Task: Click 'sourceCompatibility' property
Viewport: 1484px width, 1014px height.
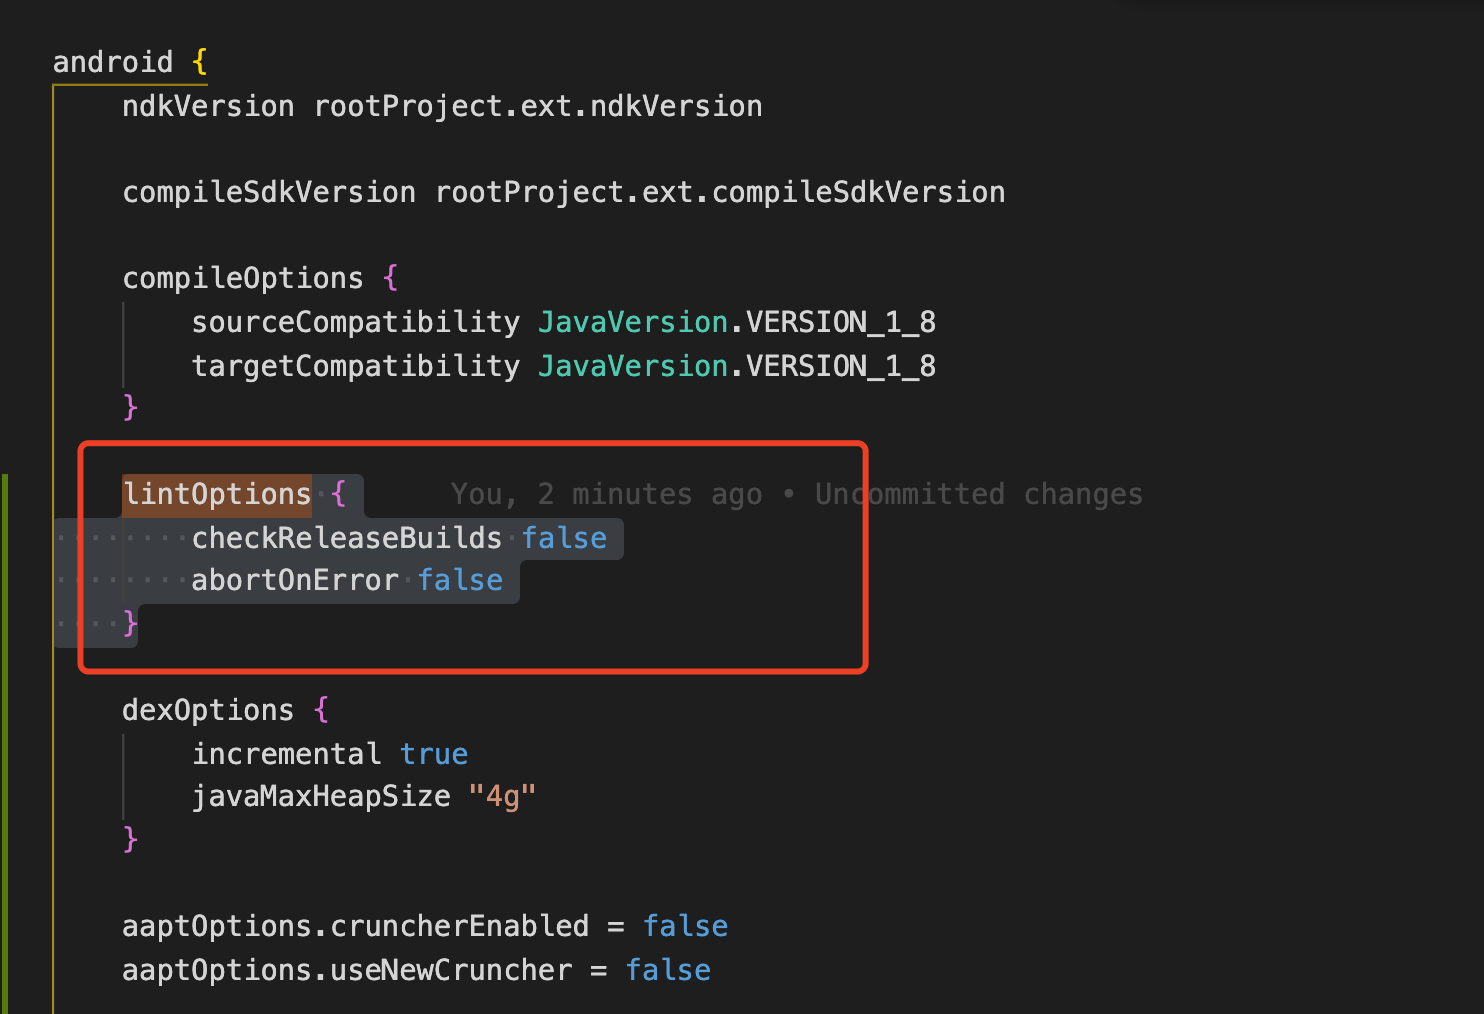Action: coord(356,322)
